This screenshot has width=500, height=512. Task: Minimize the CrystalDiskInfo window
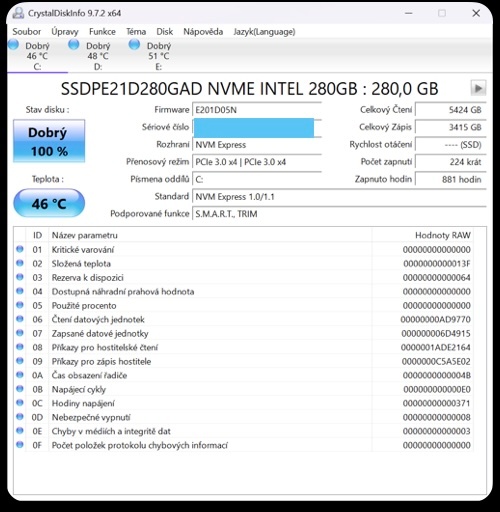click(409, 13)
